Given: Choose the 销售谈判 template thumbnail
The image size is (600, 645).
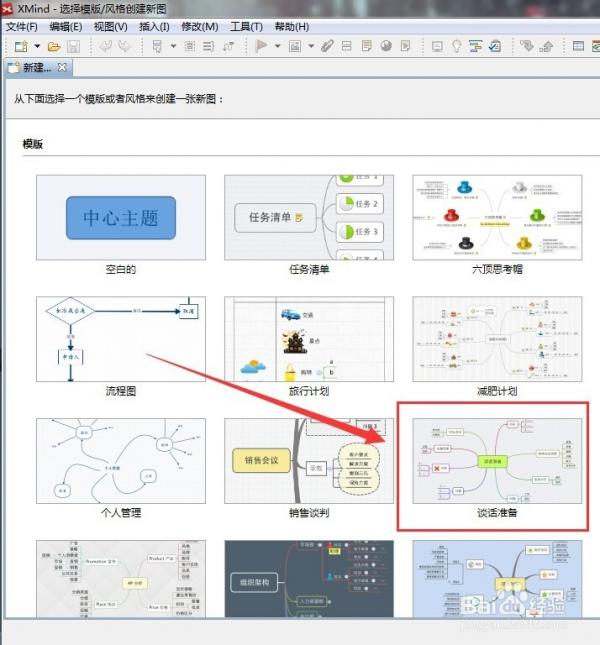Looking at the screenshot, I should (x=309, y=461).
